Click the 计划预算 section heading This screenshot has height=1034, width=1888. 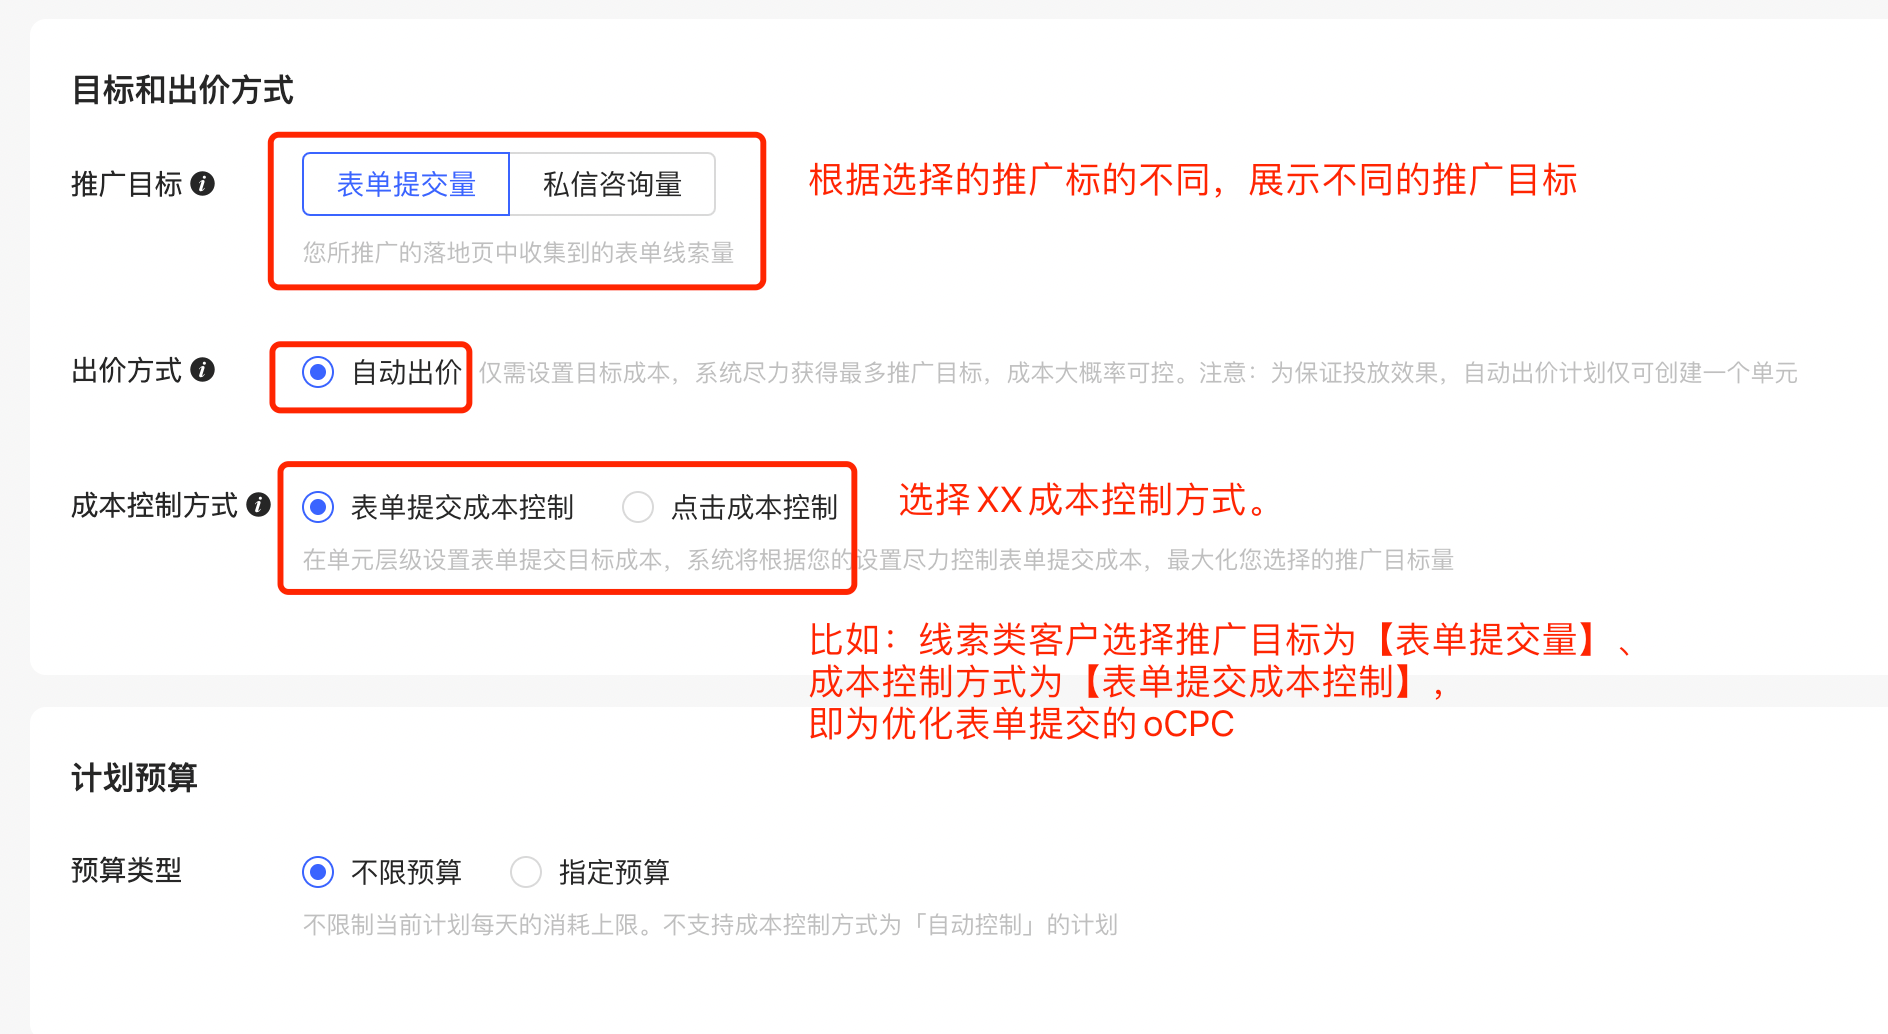click(x=134, y=777)
